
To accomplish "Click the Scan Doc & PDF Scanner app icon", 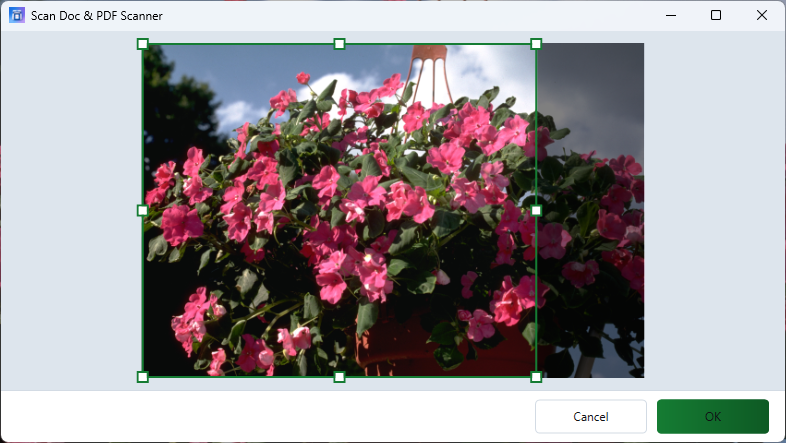I will pos(17,15).
